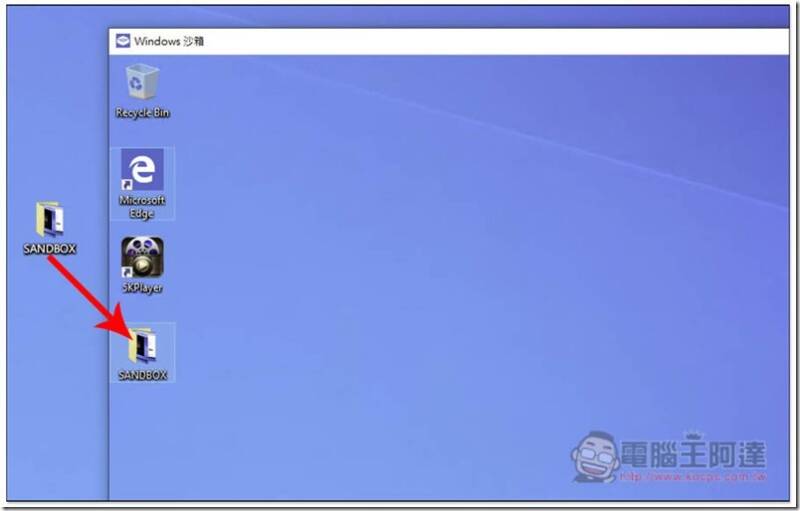
Task: Click the 電腦王阿達 watermark text
Action: (693, 453)
